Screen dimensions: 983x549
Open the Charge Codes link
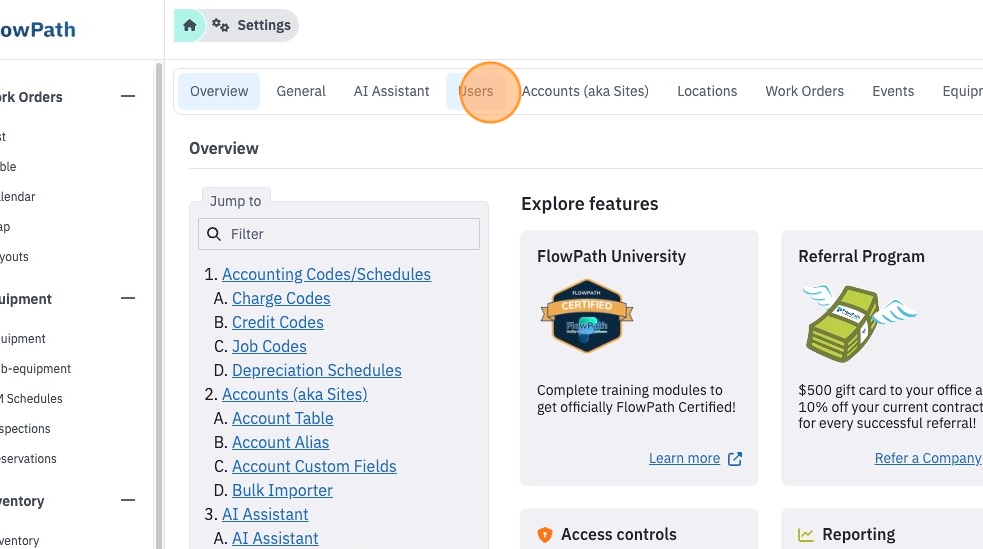coord(281,298)
